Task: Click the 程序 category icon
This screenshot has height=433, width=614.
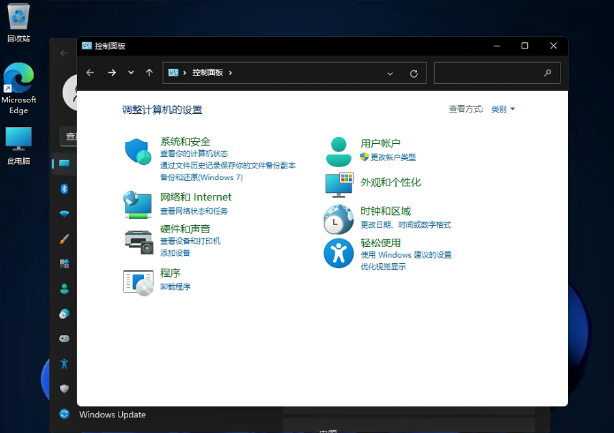Action: point(138,282)
